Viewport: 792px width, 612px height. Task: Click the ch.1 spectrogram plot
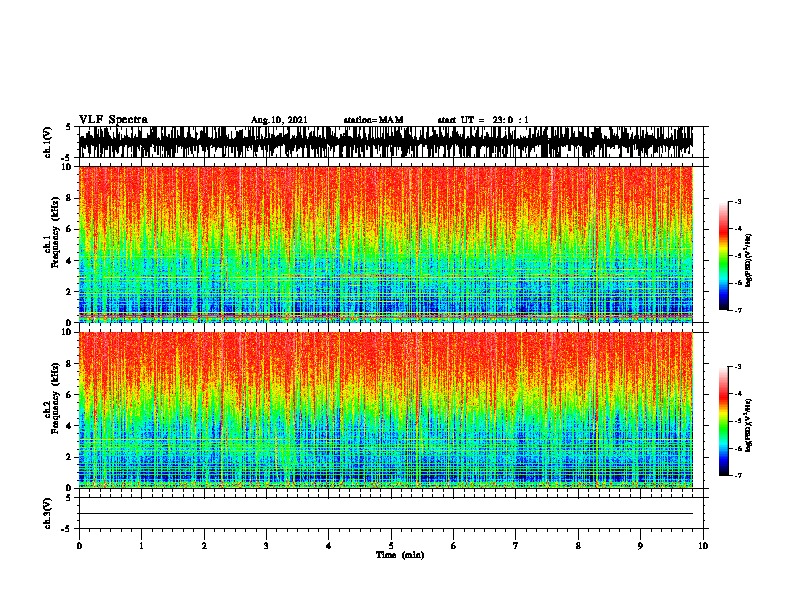point(386,244)
